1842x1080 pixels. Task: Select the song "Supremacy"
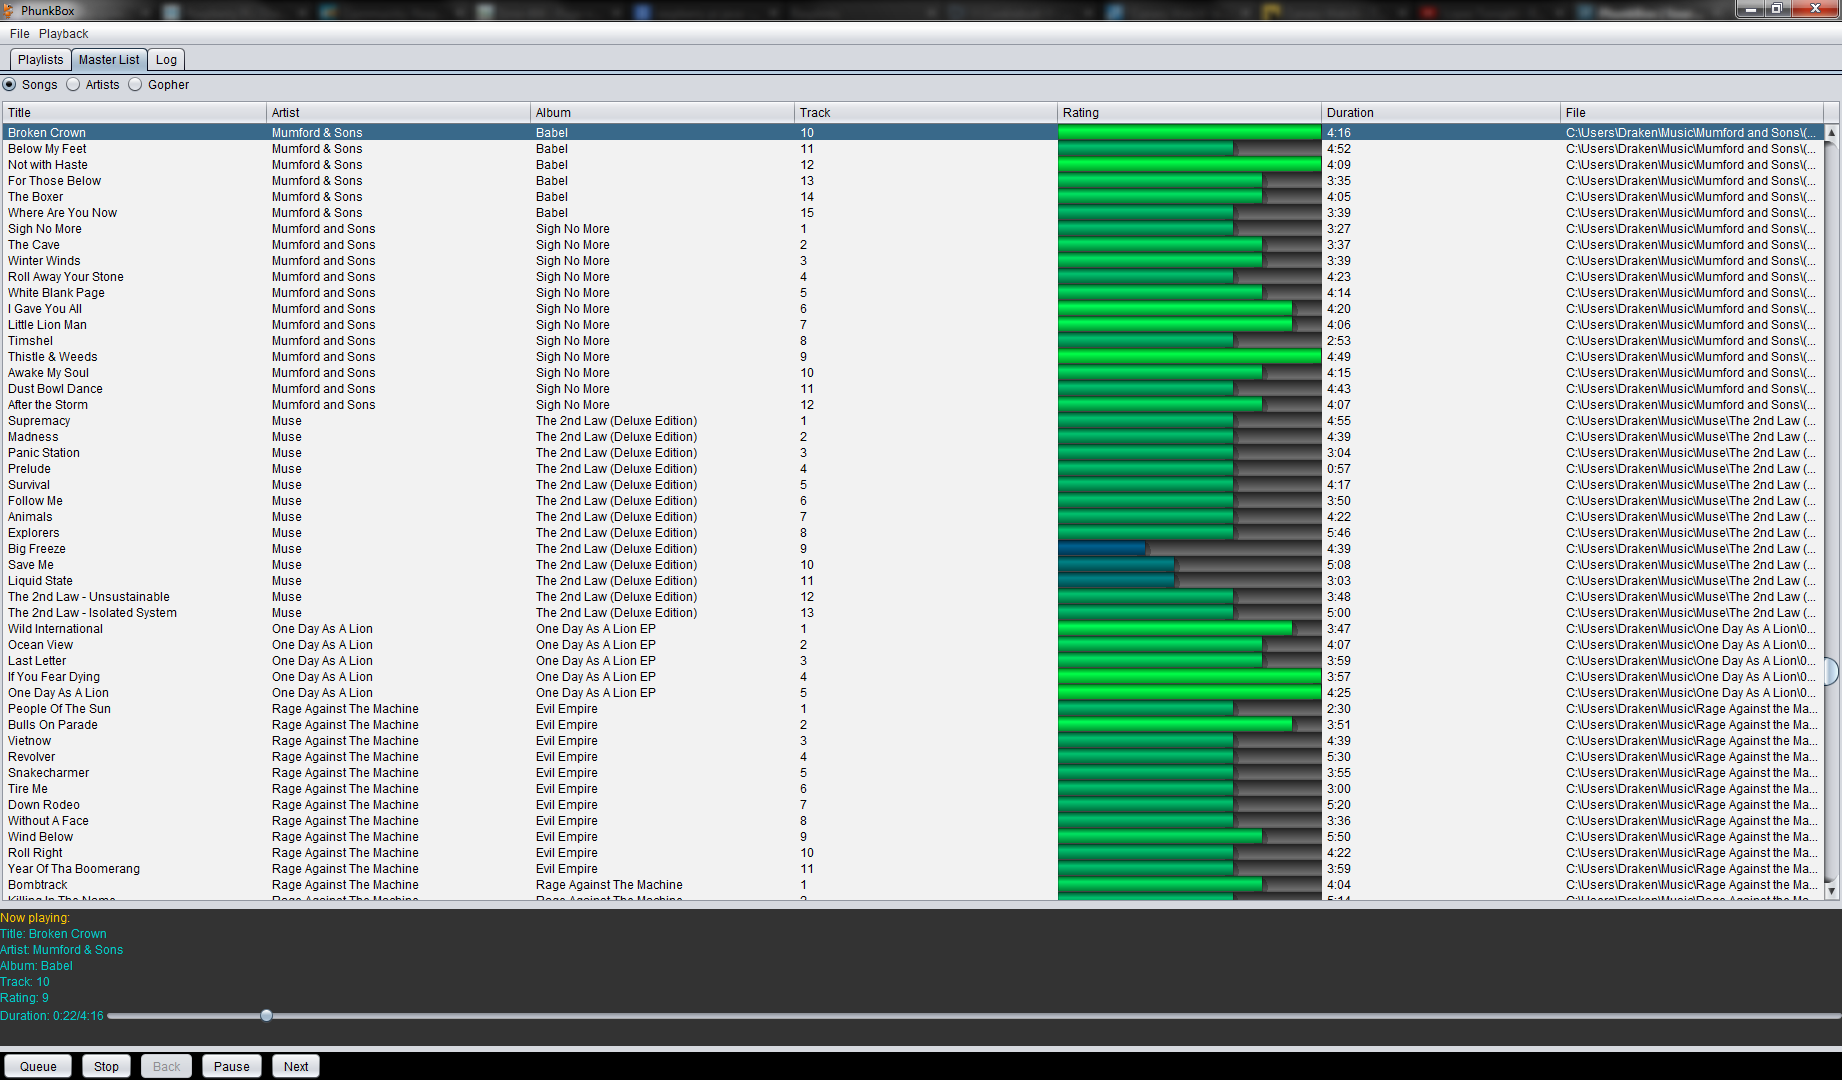[x=39, y=421]
